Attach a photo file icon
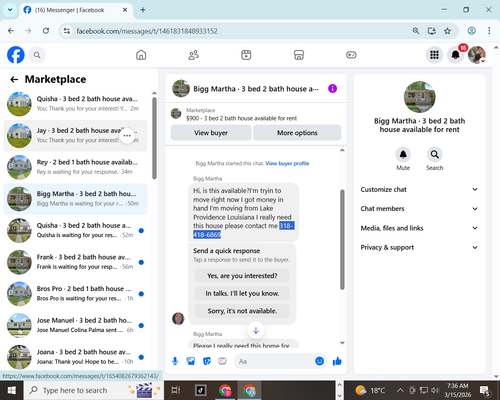500x400 pixels. 191,361
